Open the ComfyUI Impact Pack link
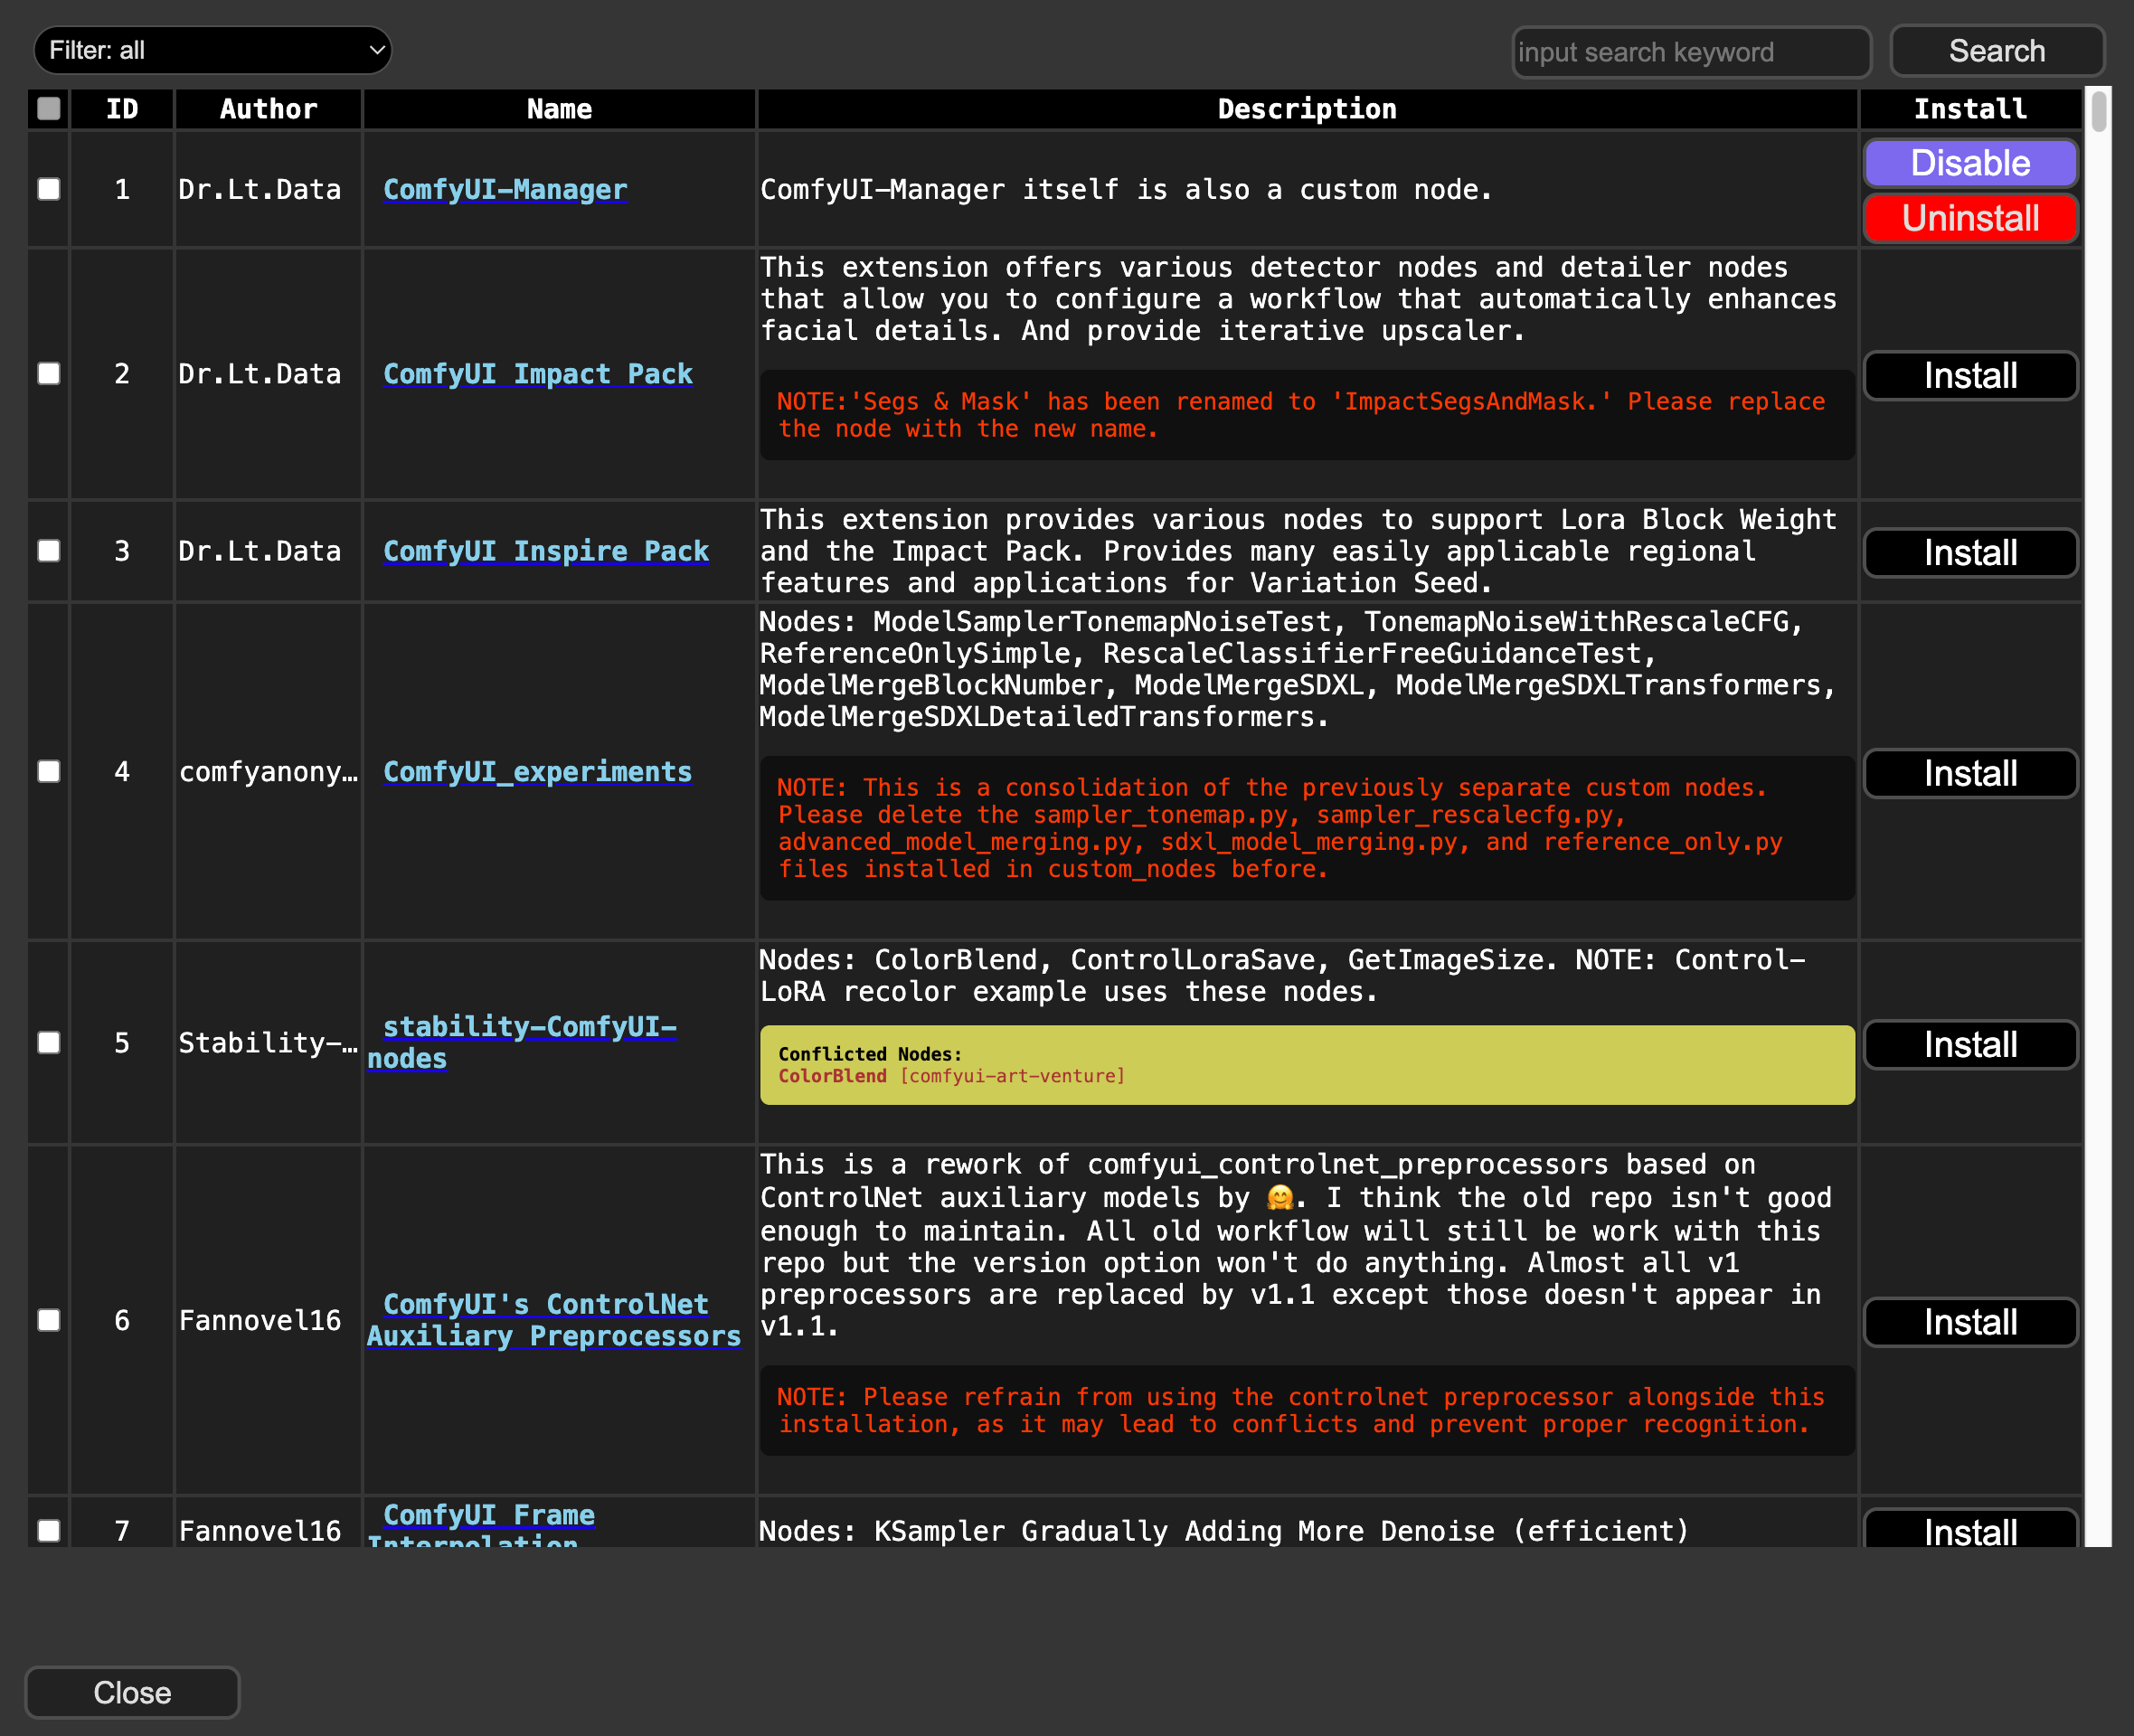This screenshot has width=2134, height=1736. click(537, 373)
